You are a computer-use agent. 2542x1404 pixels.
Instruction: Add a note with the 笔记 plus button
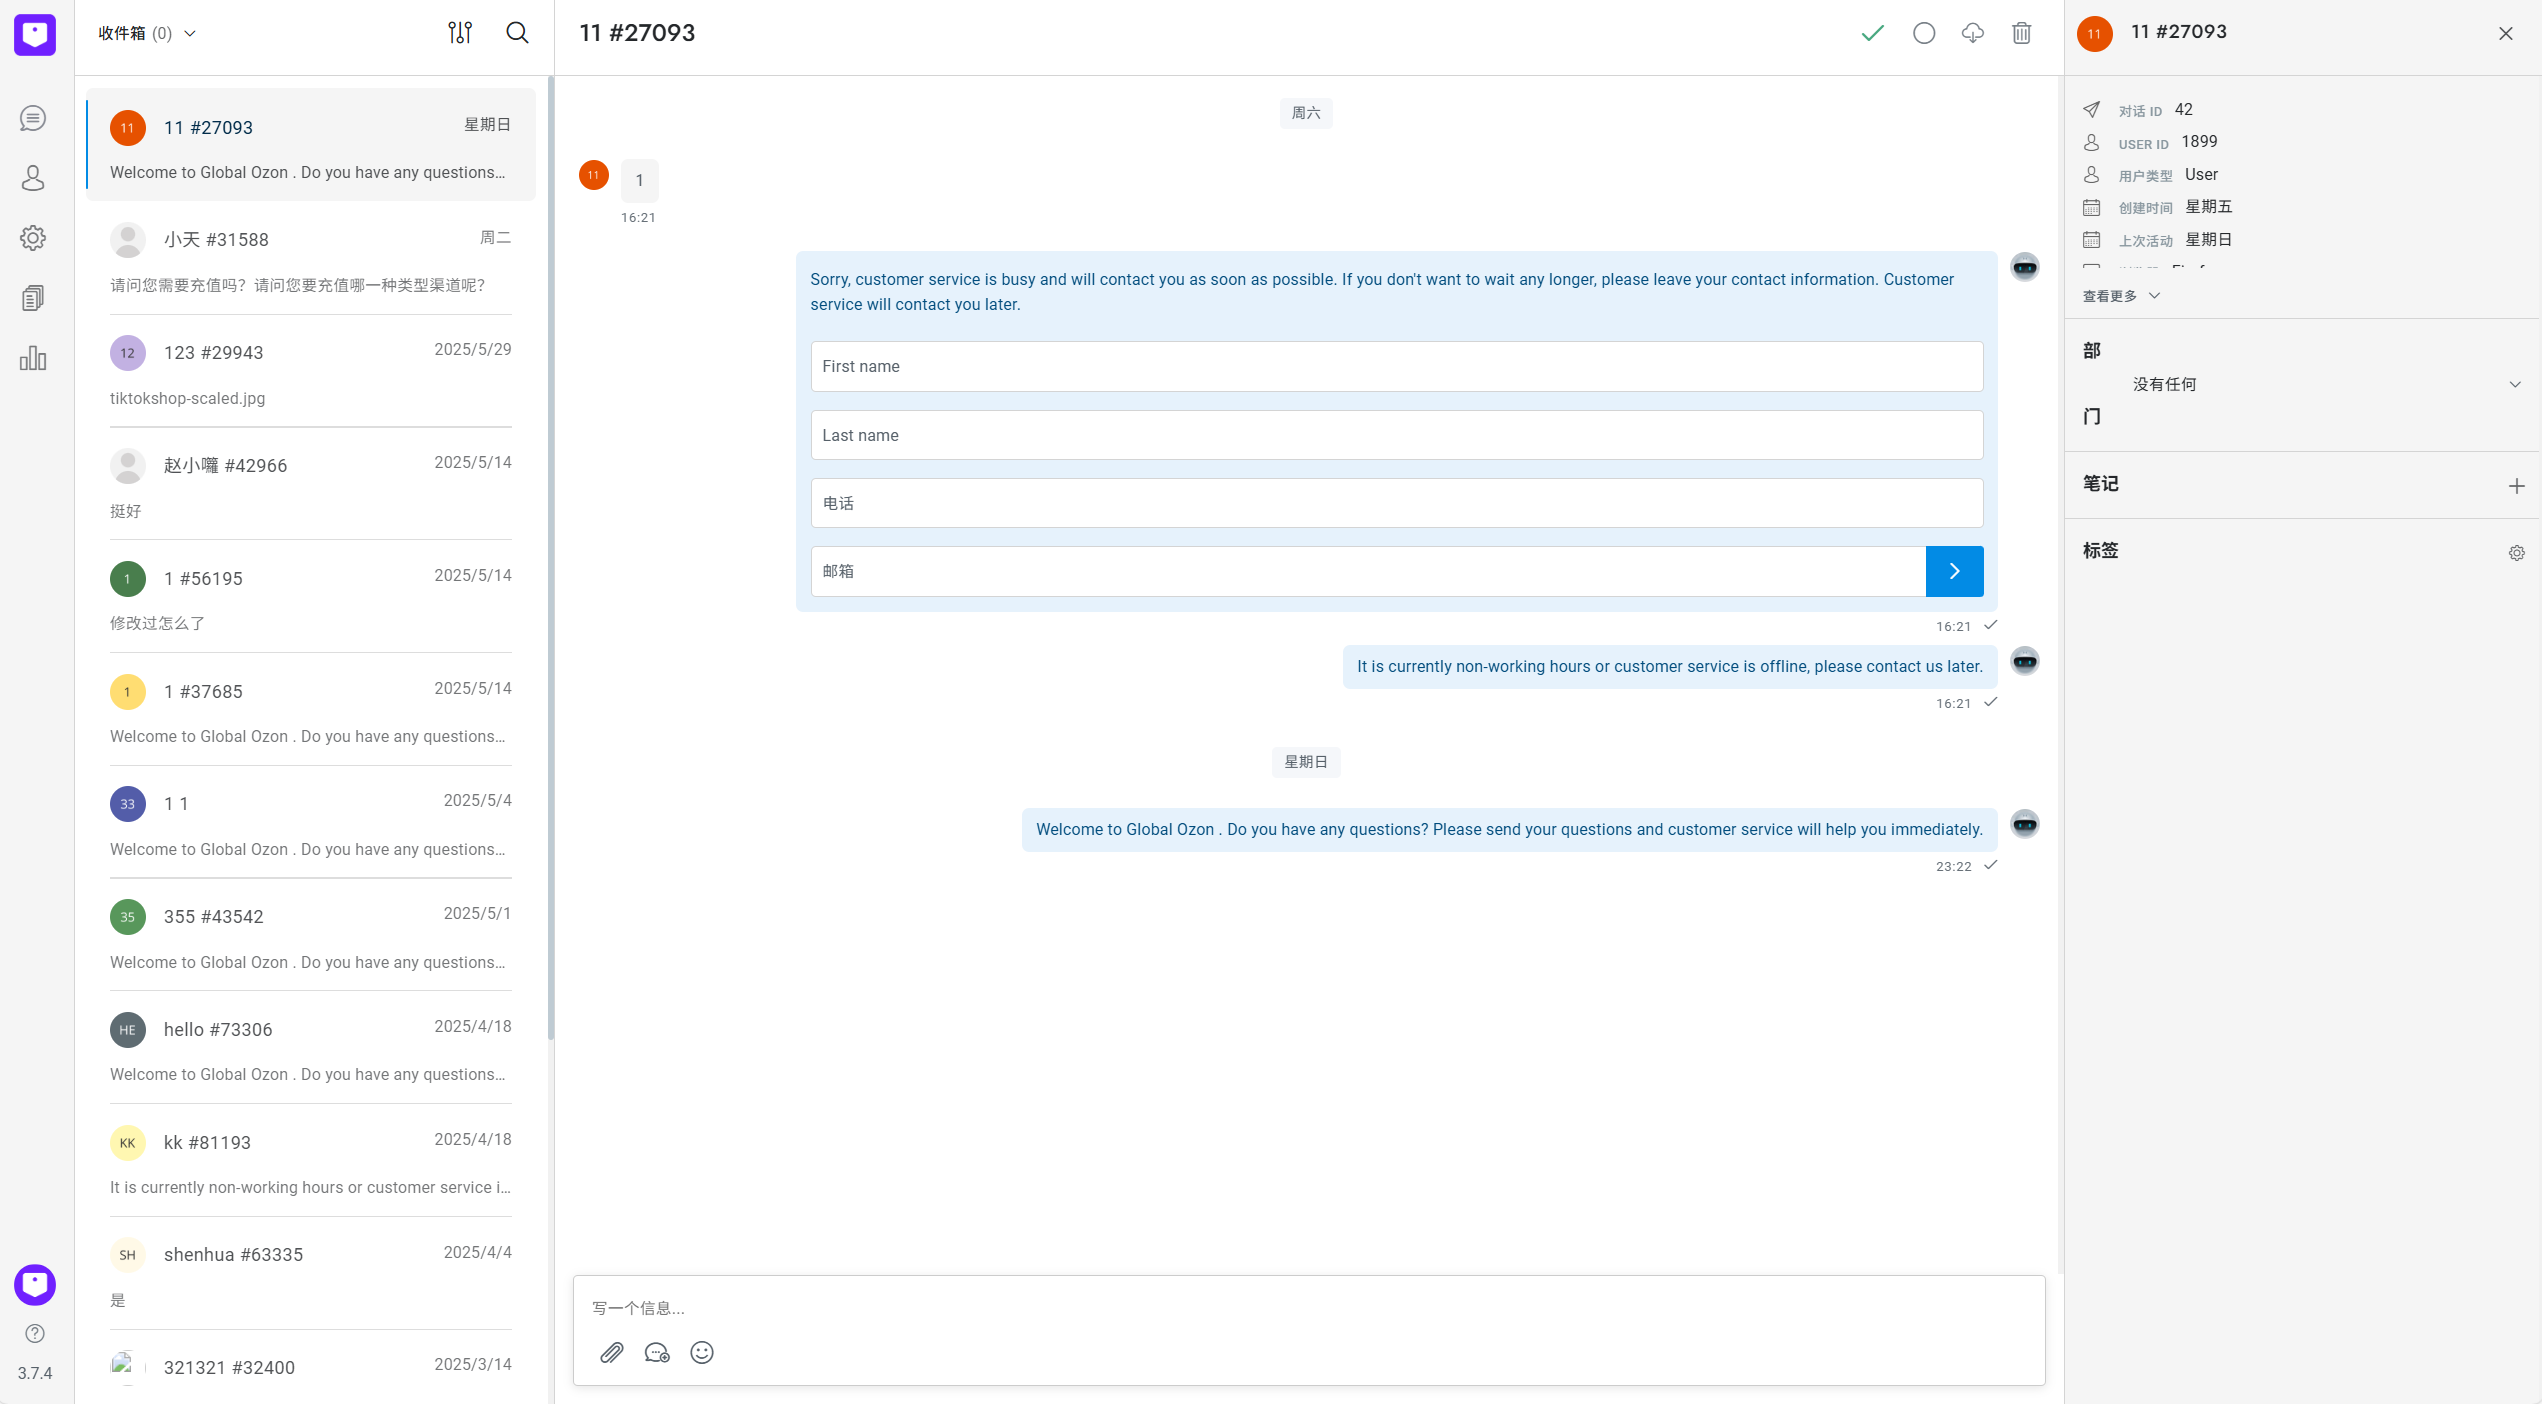point(2516,486)
